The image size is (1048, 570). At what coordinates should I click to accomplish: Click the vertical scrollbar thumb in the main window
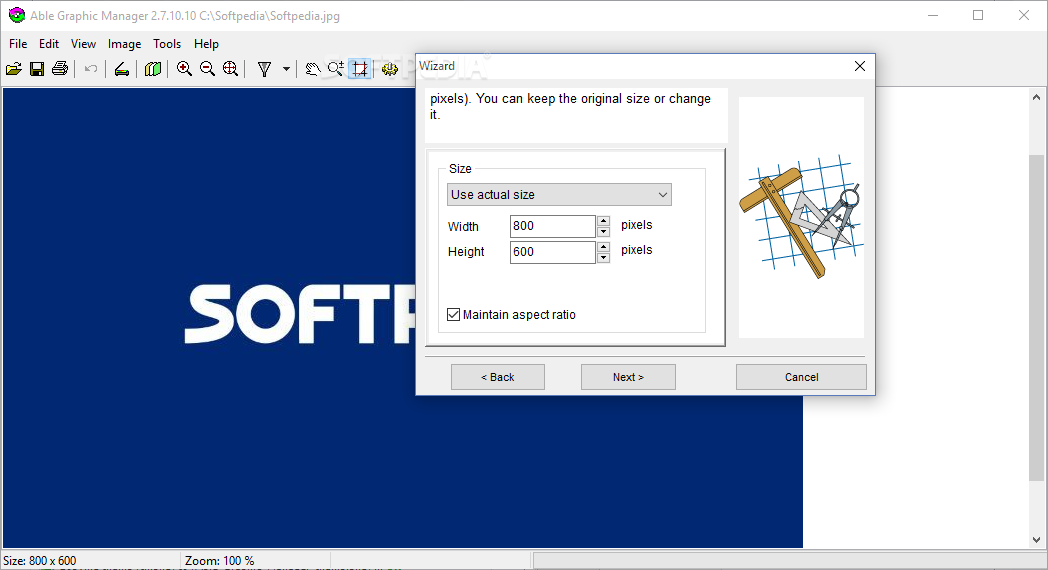1036,317
